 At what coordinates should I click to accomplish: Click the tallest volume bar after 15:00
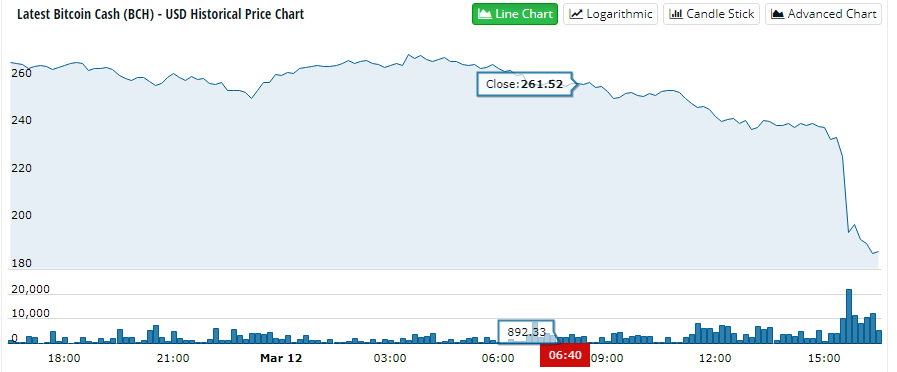(x=849, y=316)
